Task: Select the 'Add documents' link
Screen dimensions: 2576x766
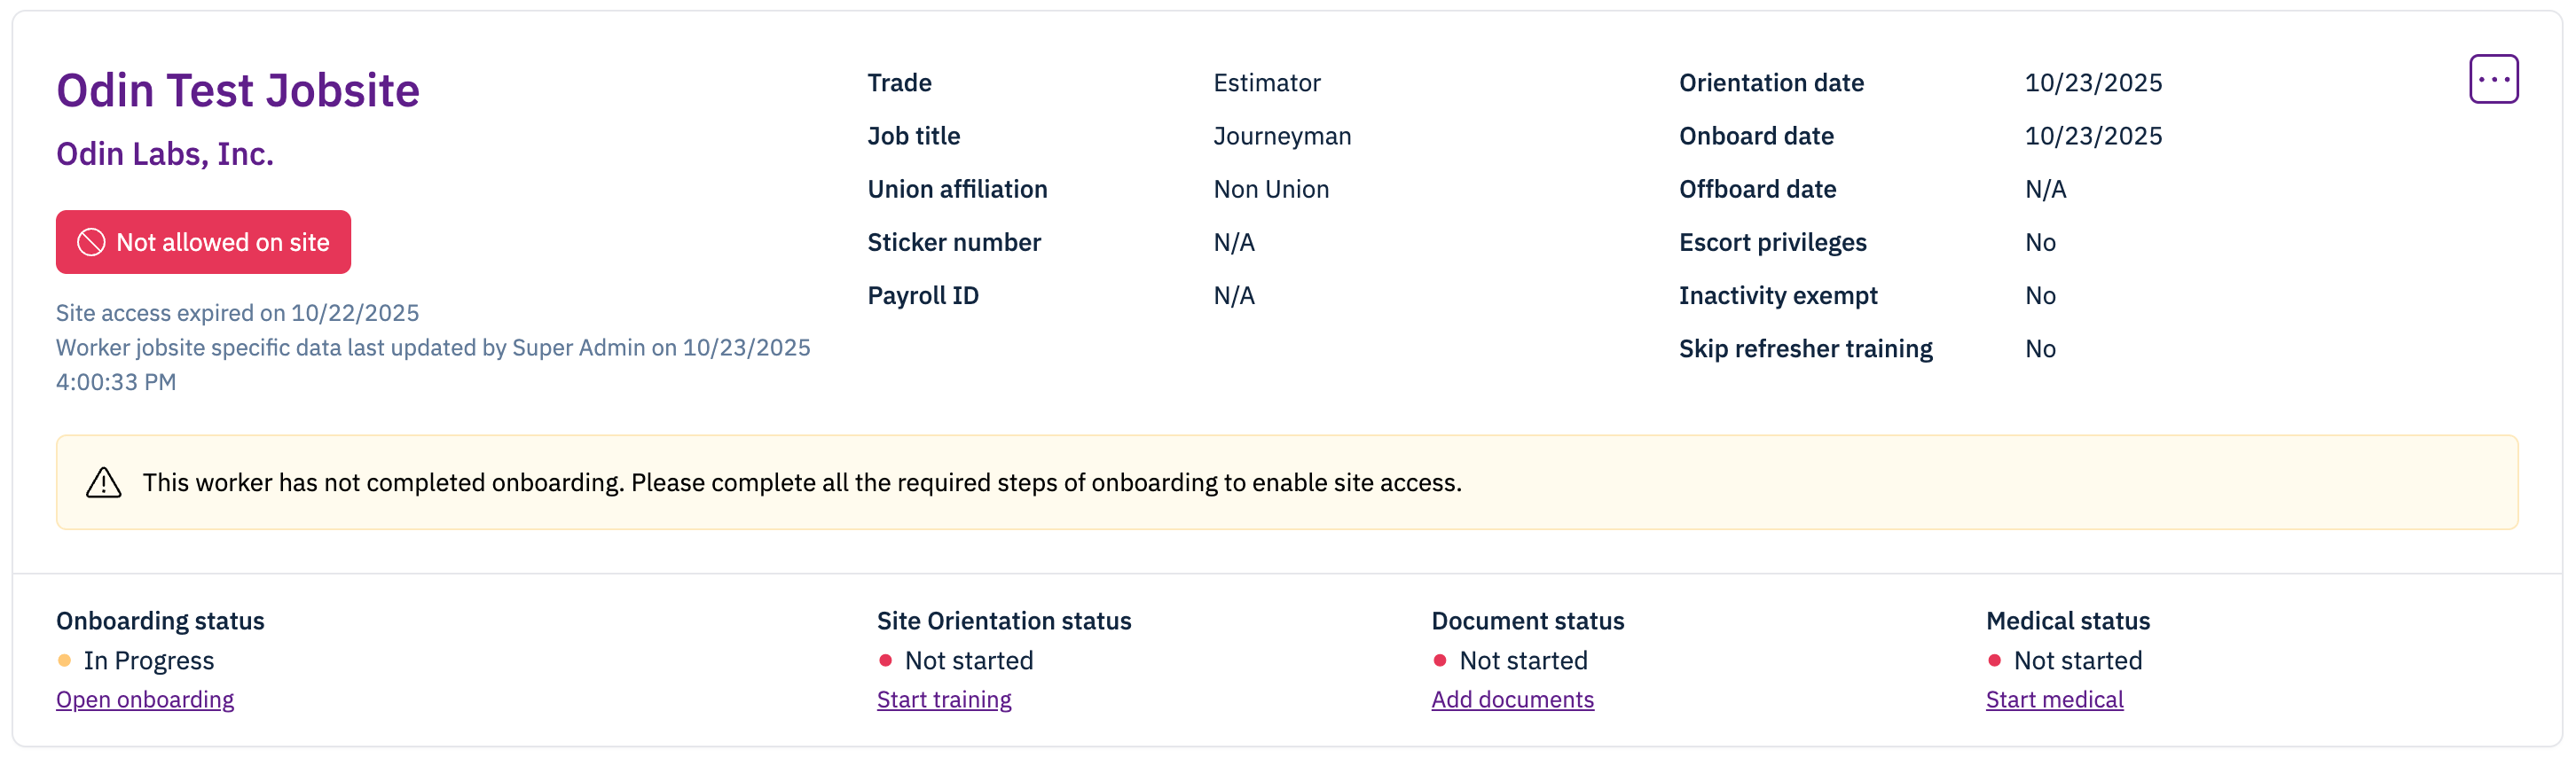Action: tap(1512, 699)
